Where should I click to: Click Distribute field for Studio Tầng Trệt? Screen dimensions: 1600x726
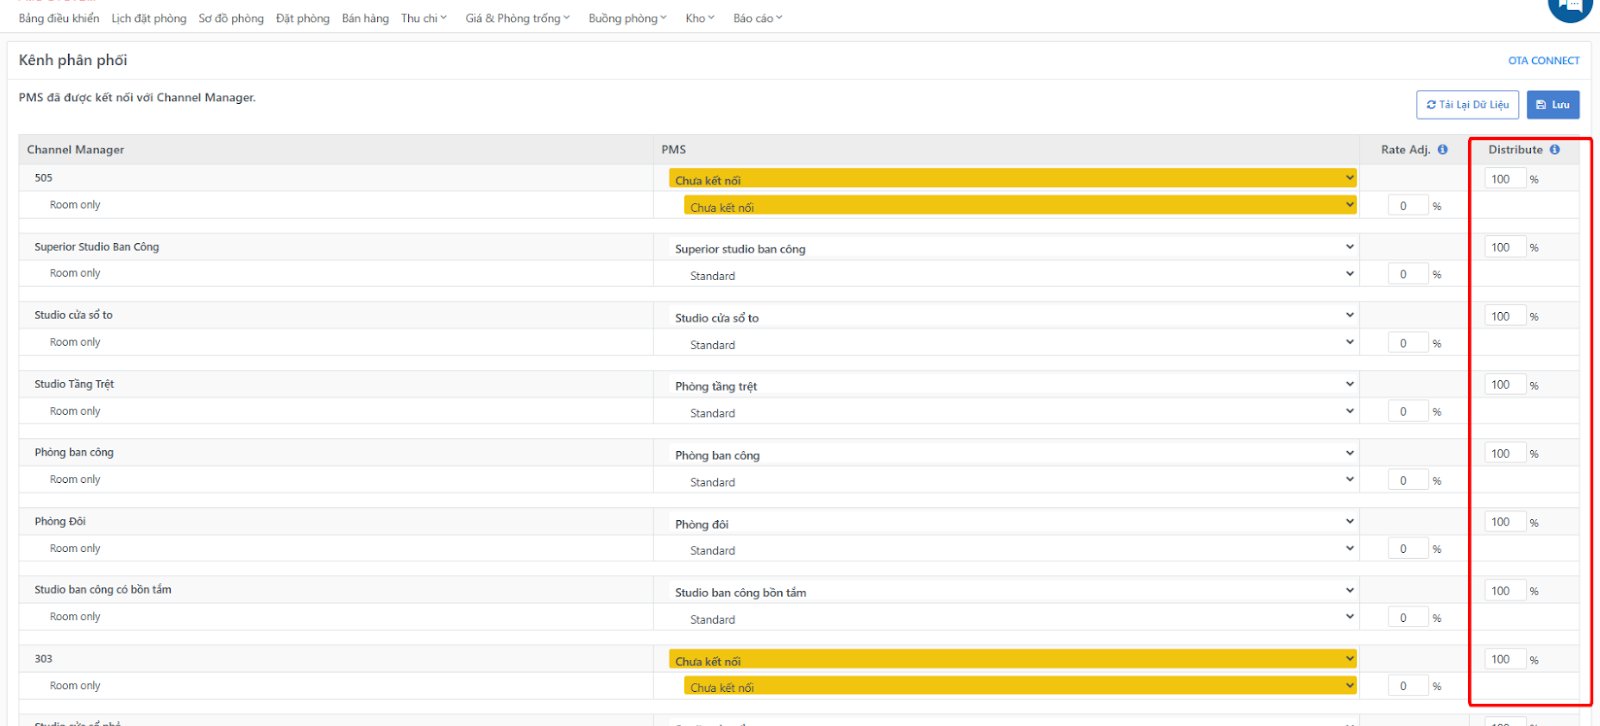1505,384
